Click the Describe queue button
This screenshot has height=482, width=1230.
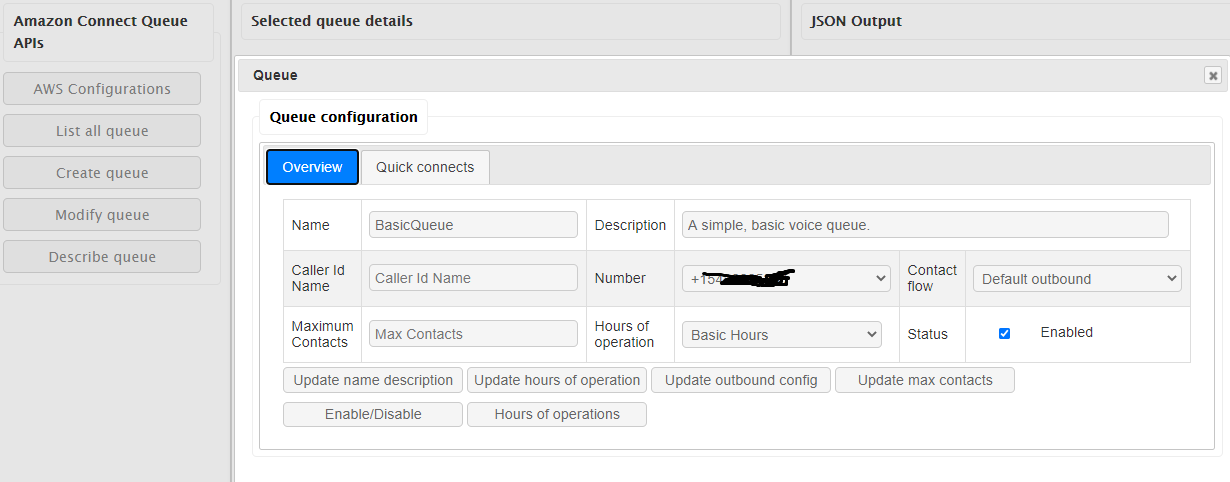[102, 257]
